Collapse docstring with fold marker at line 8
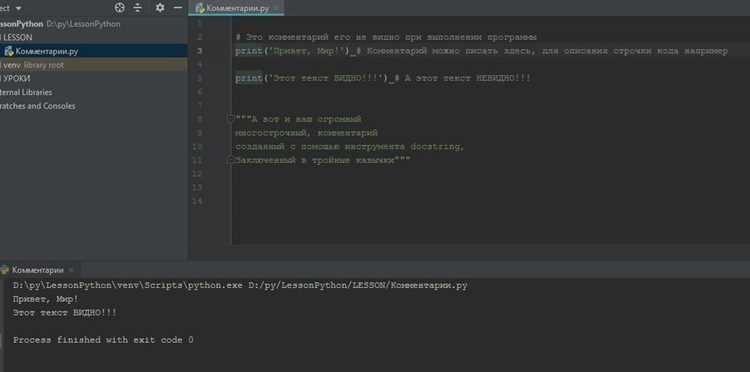750x372 pixels. click(231, 119)
